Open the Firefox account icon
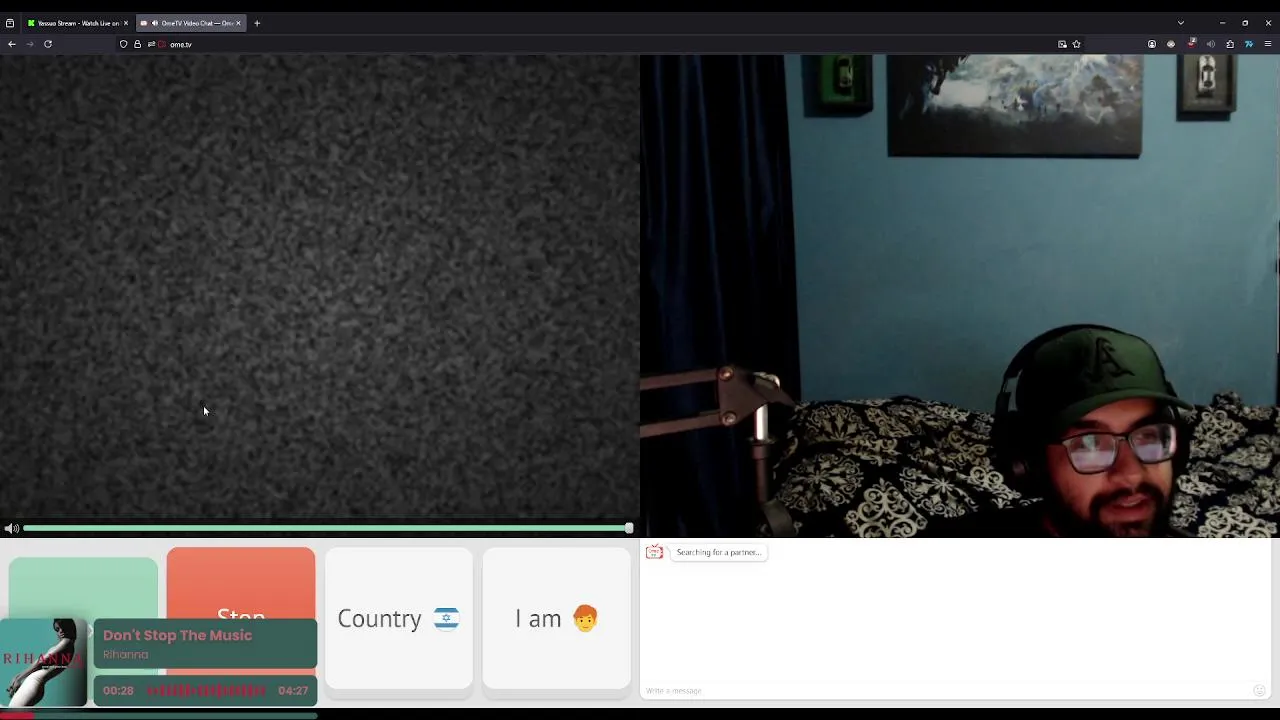 [1152, 44]
